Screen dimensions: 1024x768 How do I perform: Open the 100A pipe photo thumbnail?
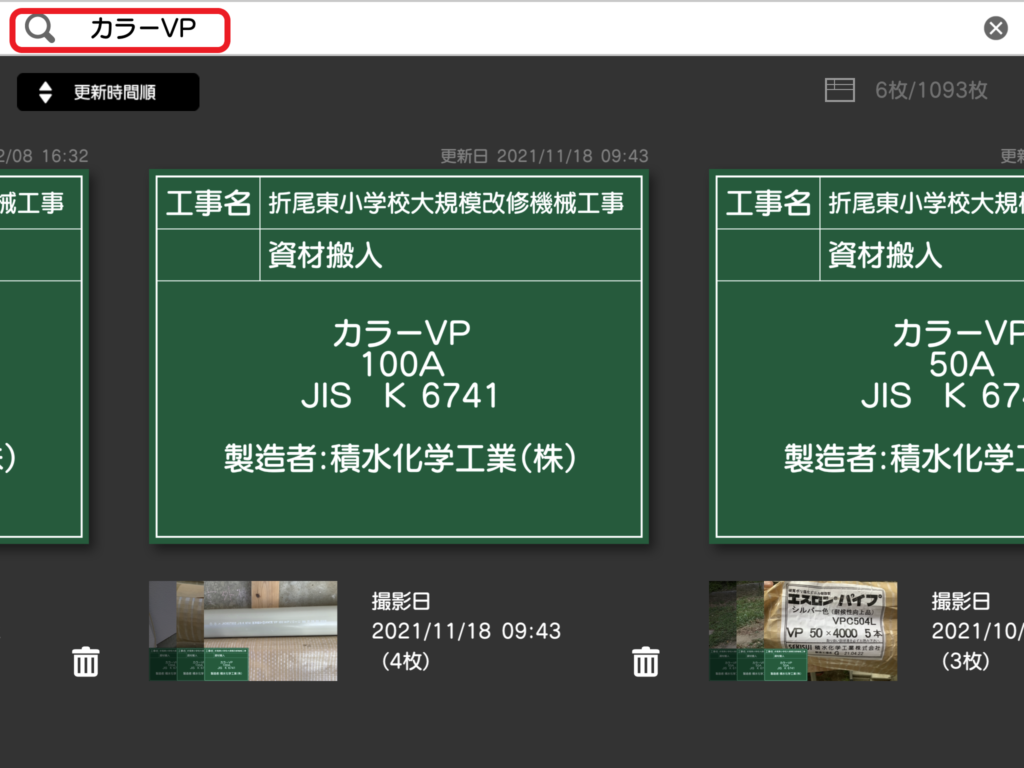[x=243, y=631]
